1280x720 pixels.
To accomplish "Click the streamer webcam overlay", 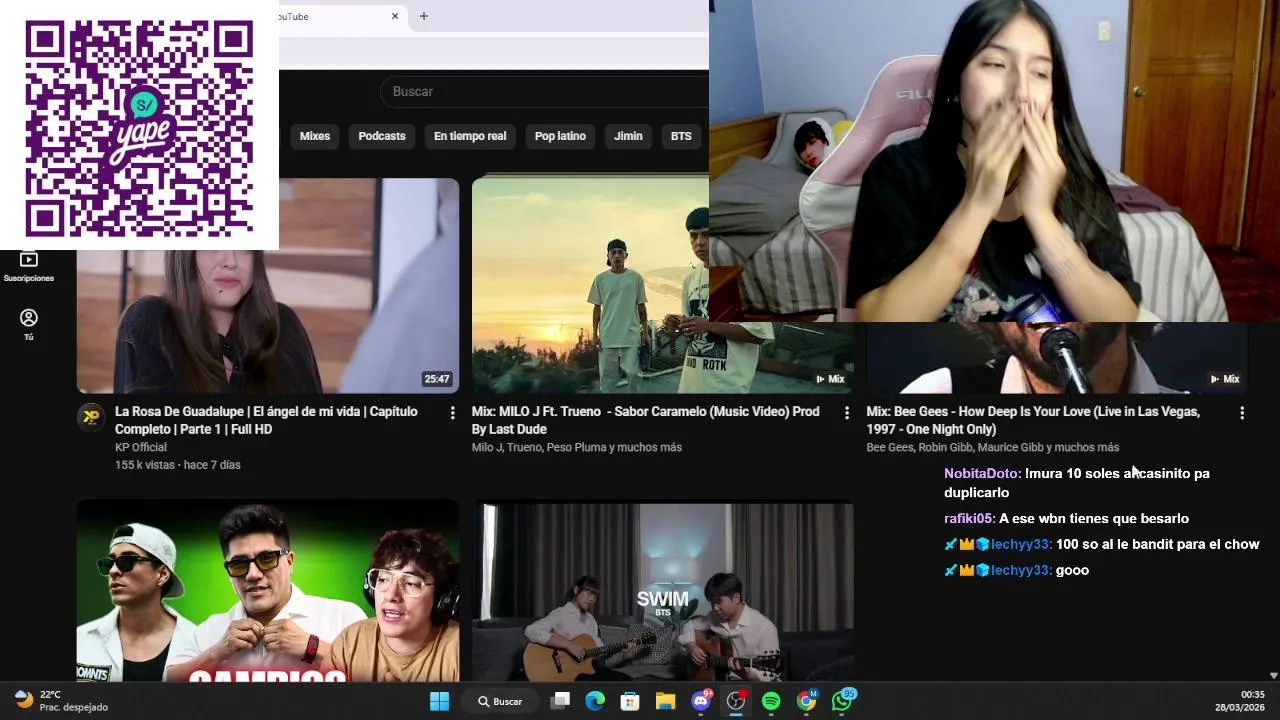I will pyautogui.click(x=994, y=161).
